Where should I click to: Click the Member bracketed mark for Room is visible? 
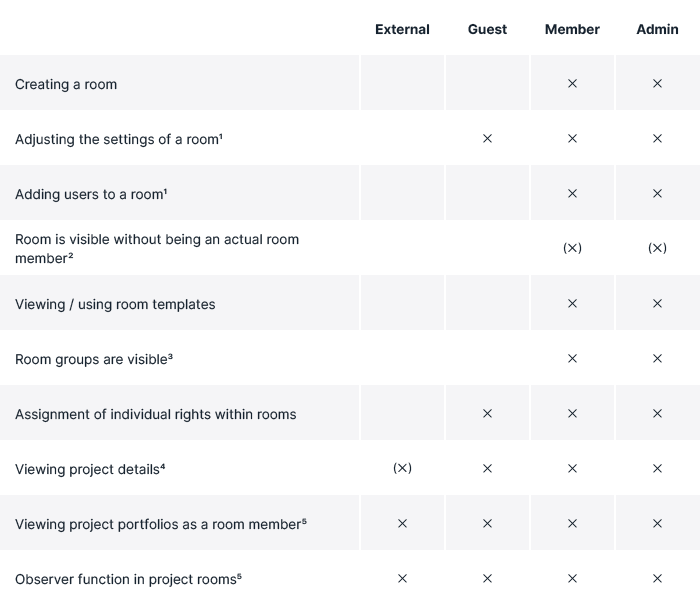[572, 248]
